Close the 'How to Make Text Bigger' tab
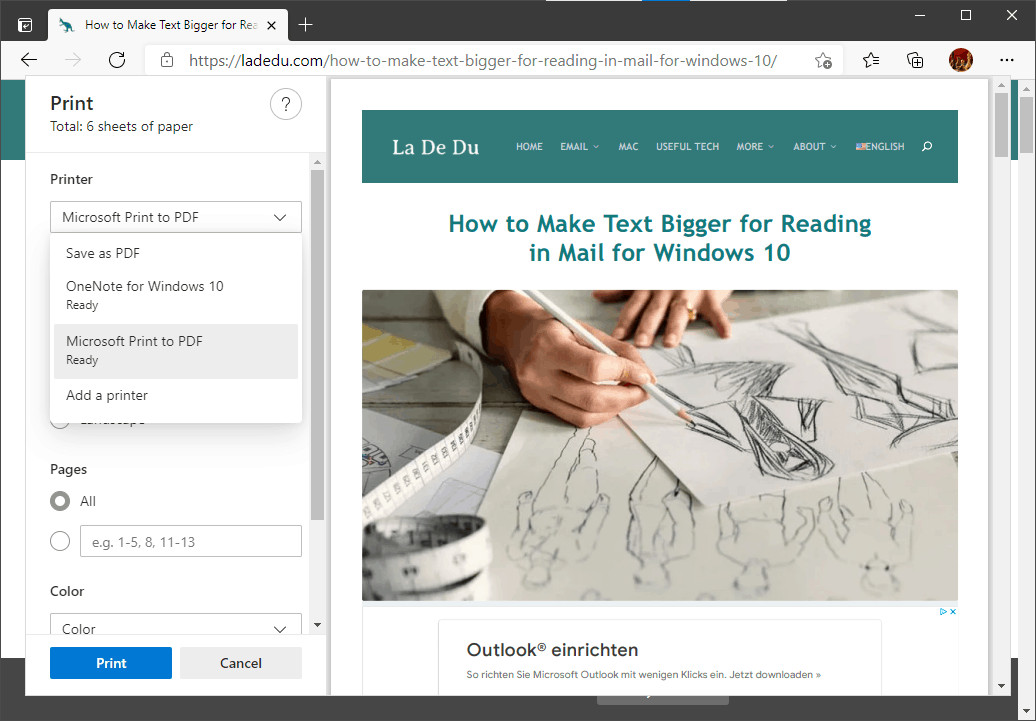This screenshot has height=721, width=1036. click(272, 26)
